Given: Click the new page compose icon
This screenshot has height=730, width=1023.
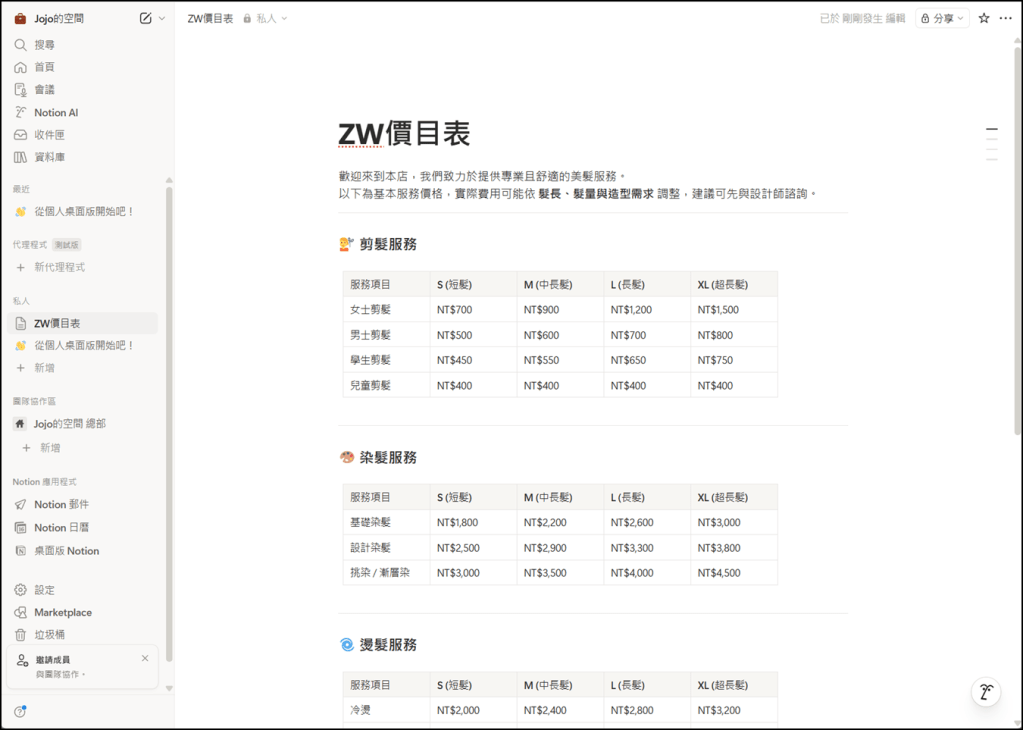Looking at the screenshot, I should (146, 18).
